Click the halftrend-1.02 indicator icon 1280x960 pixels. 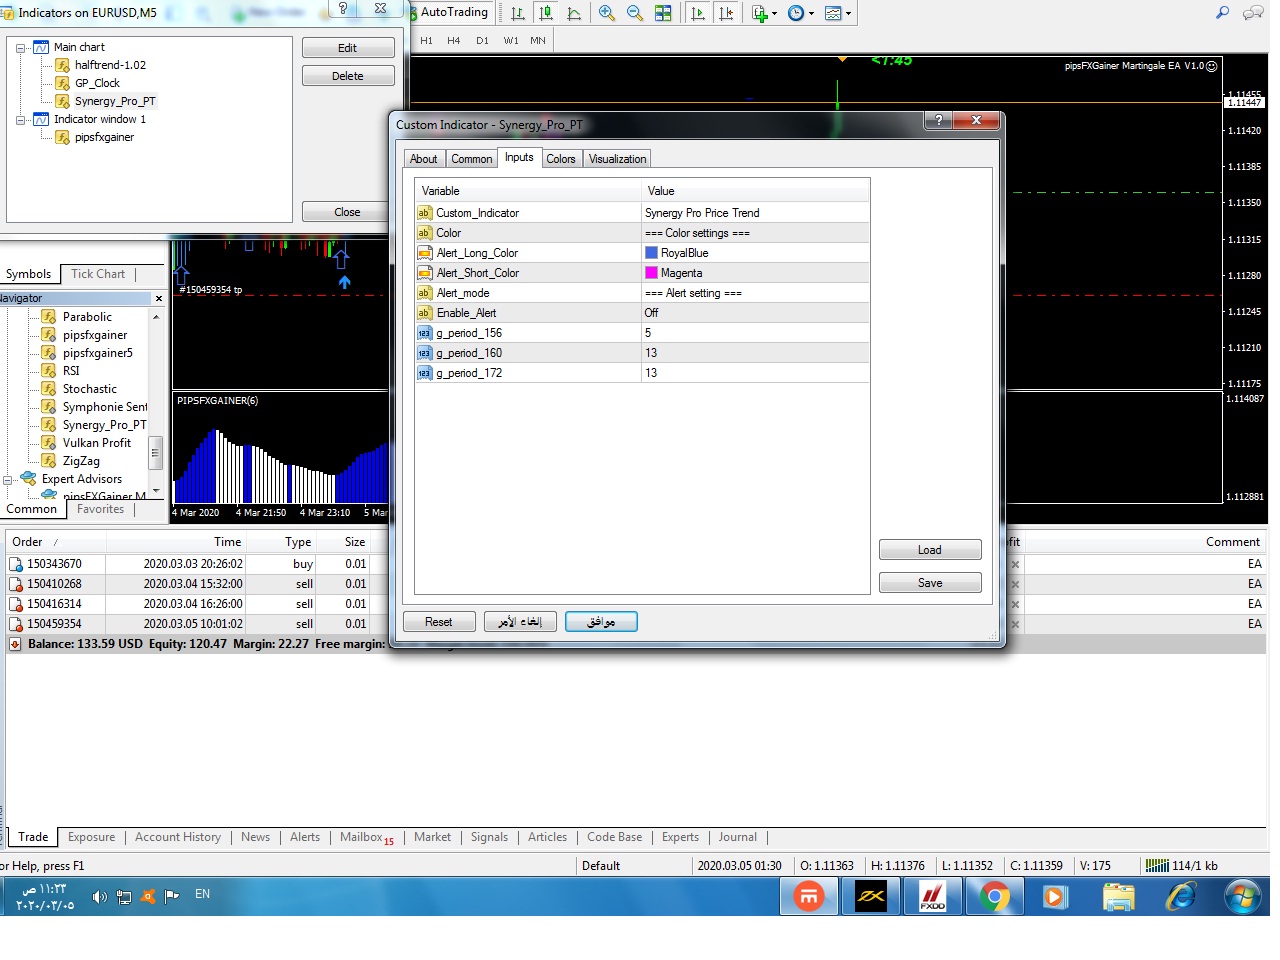[x=62, y=65]
